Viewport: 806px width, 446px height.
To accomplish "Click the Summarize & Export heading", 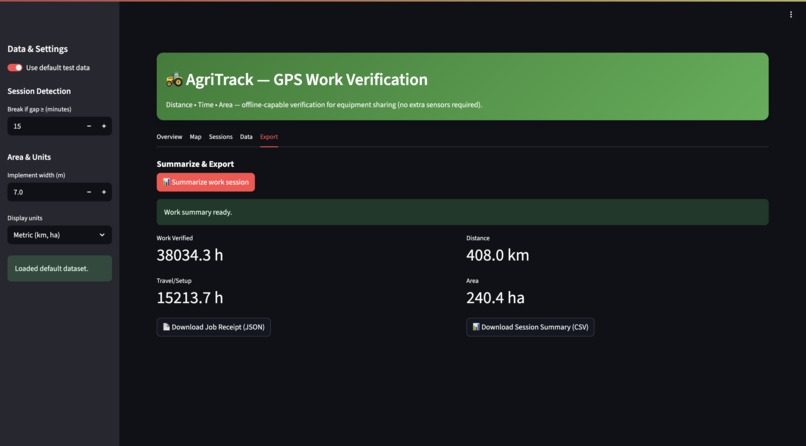I will (x=195, y=164).
